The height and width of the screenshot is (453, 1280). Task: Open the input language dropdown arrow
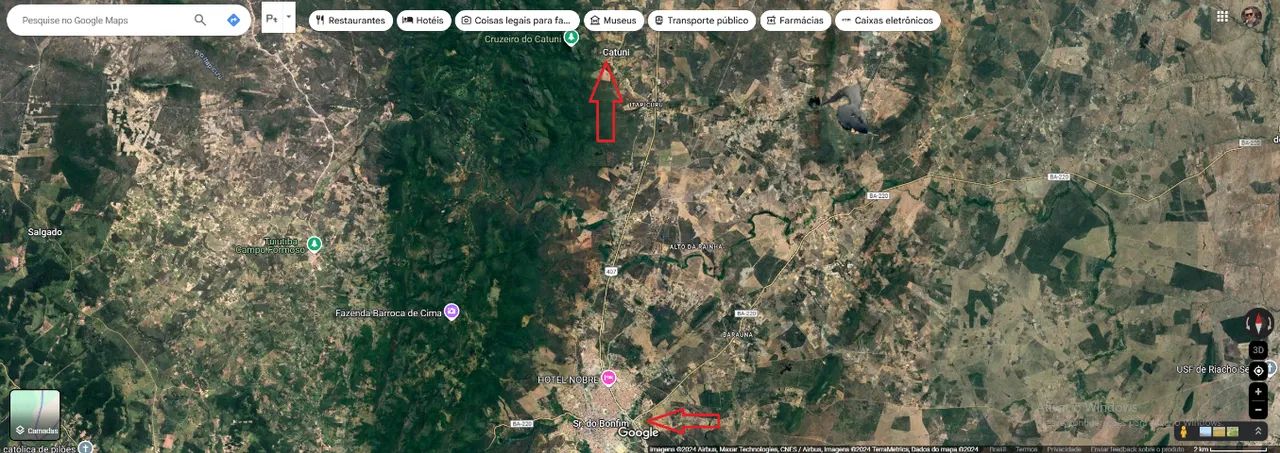289,16
